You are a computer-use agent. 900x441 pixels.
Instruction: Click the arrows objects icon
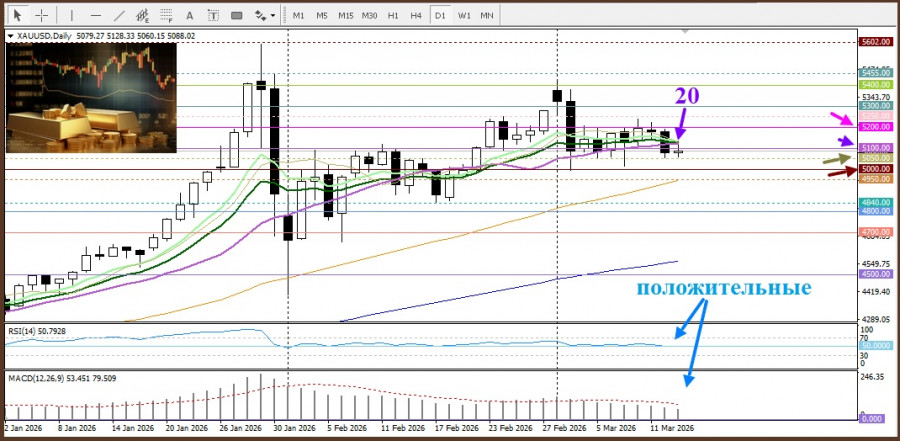point(261,15)
